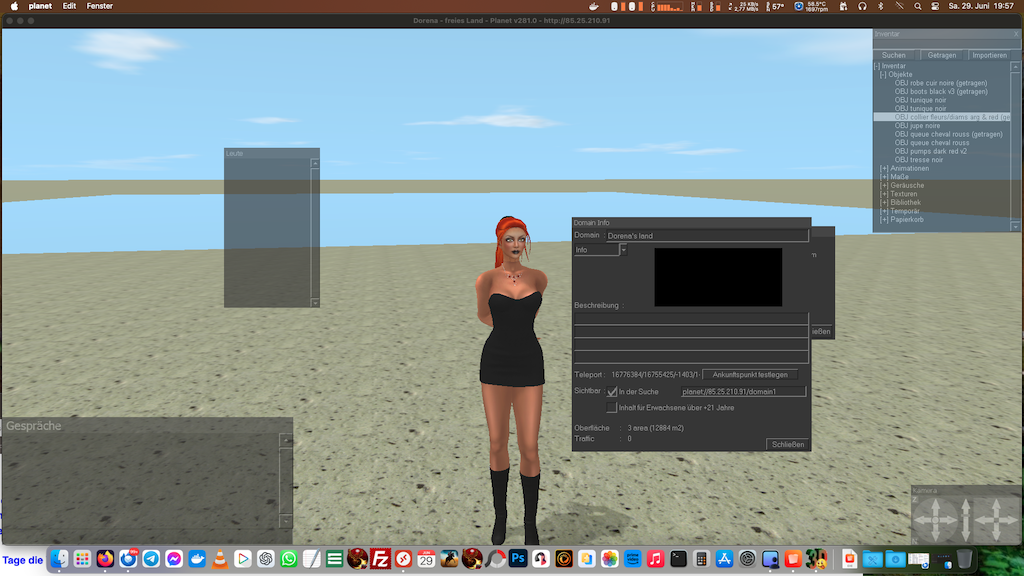Uncheck the 'In der Suche' checkbox

(x=612, y=392)
